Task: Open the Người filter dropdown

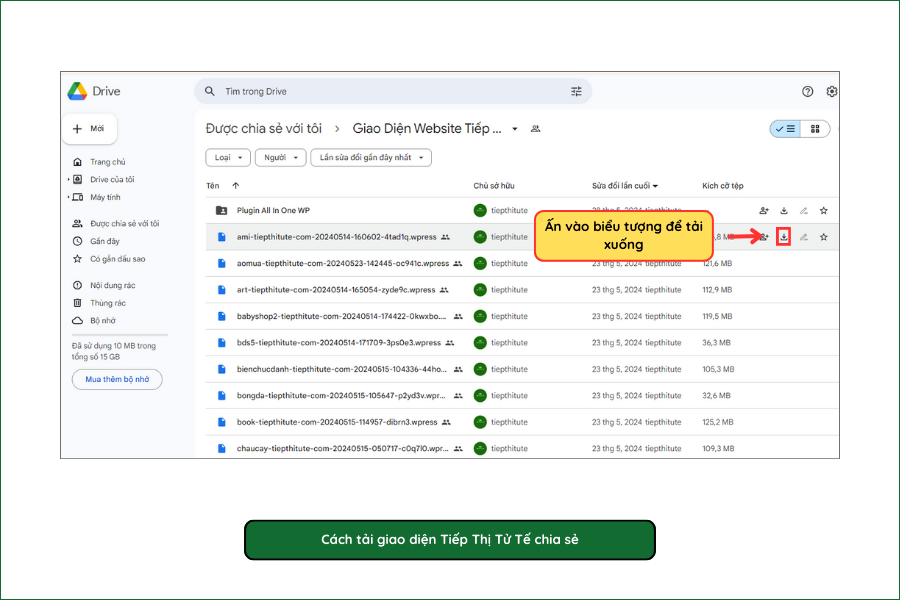Action: [x=281, y=157]
